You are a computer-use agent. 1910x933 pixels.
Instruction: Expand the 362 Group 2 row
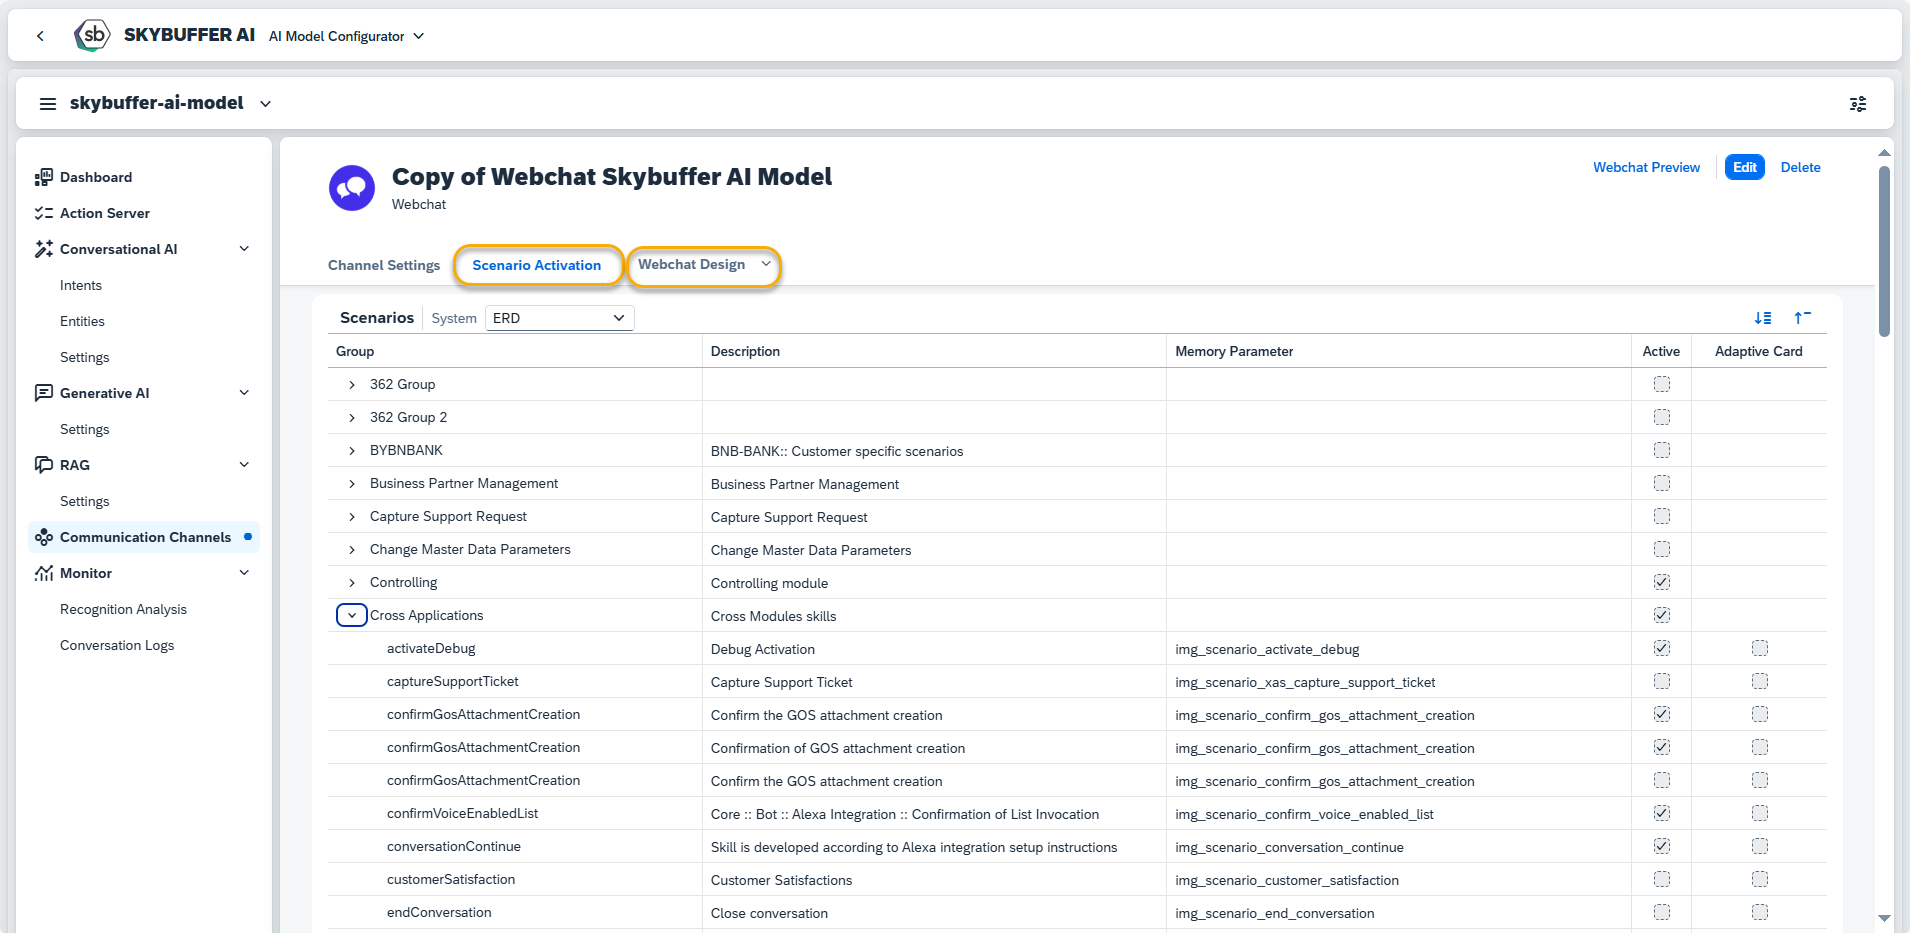pos(352,417)
